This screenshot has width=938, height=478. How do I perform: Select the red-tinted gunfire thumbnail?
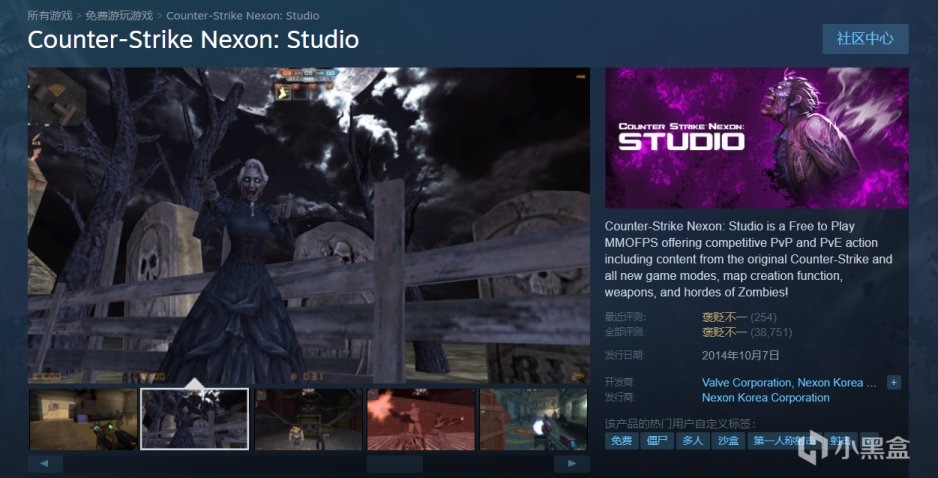(421, 419)
